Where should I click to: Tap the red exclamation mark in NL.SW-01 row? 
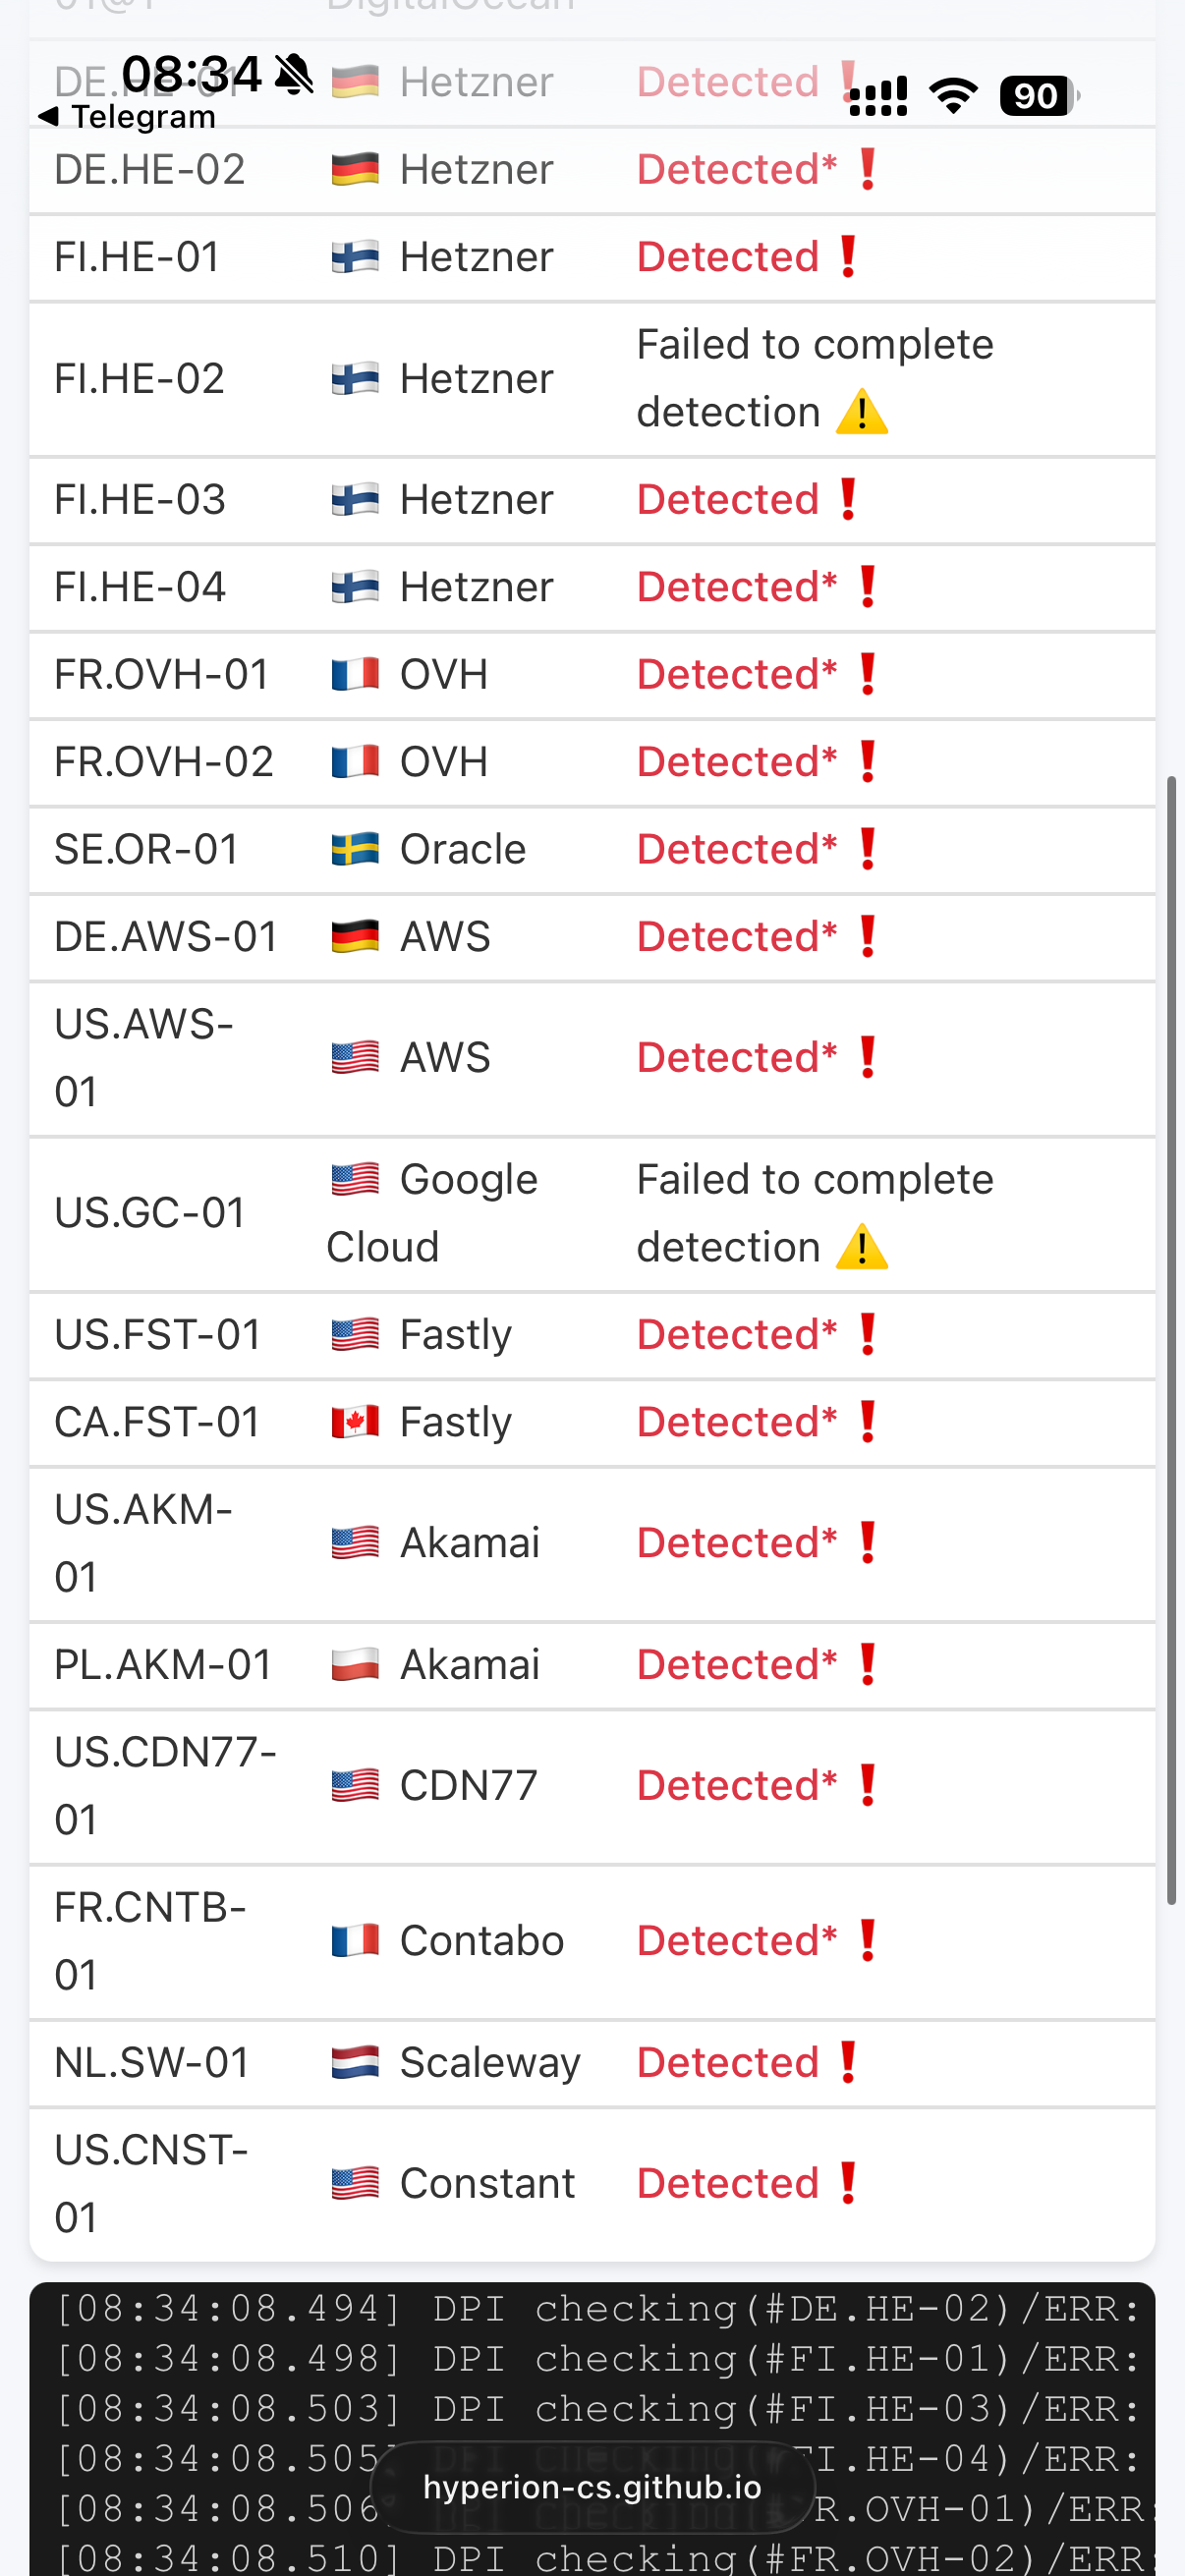(x=848, y=2062)
